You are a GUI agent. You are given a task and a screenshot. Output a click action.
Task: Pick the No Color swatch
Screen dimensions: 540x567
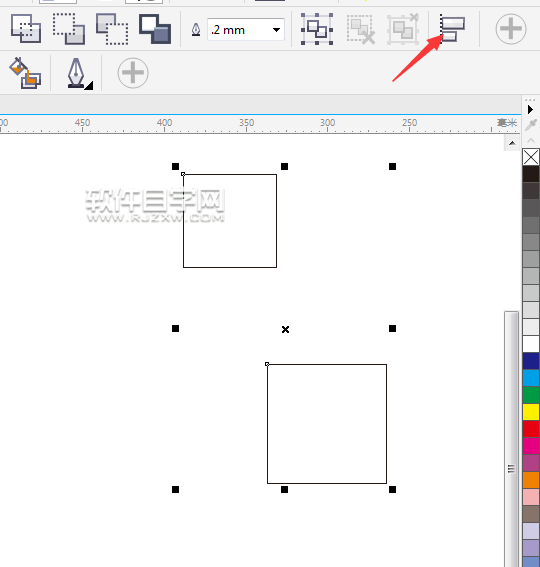(x=531, y=157)
